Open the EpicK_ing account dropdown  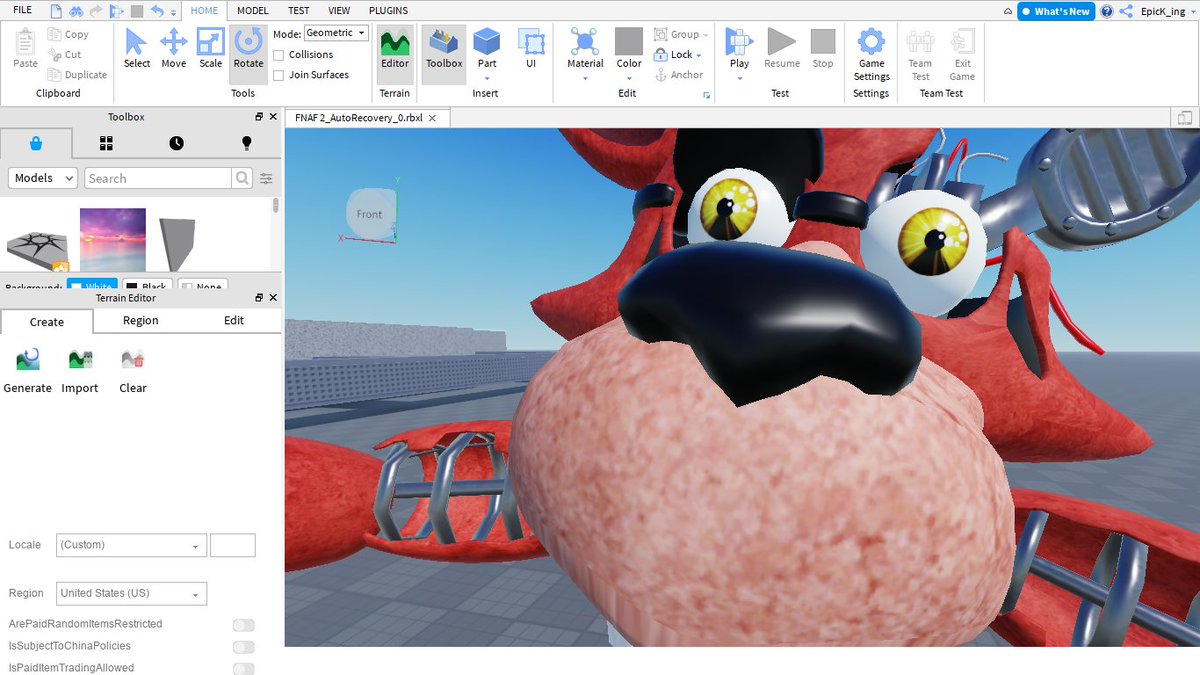(x=1167, y=11)
